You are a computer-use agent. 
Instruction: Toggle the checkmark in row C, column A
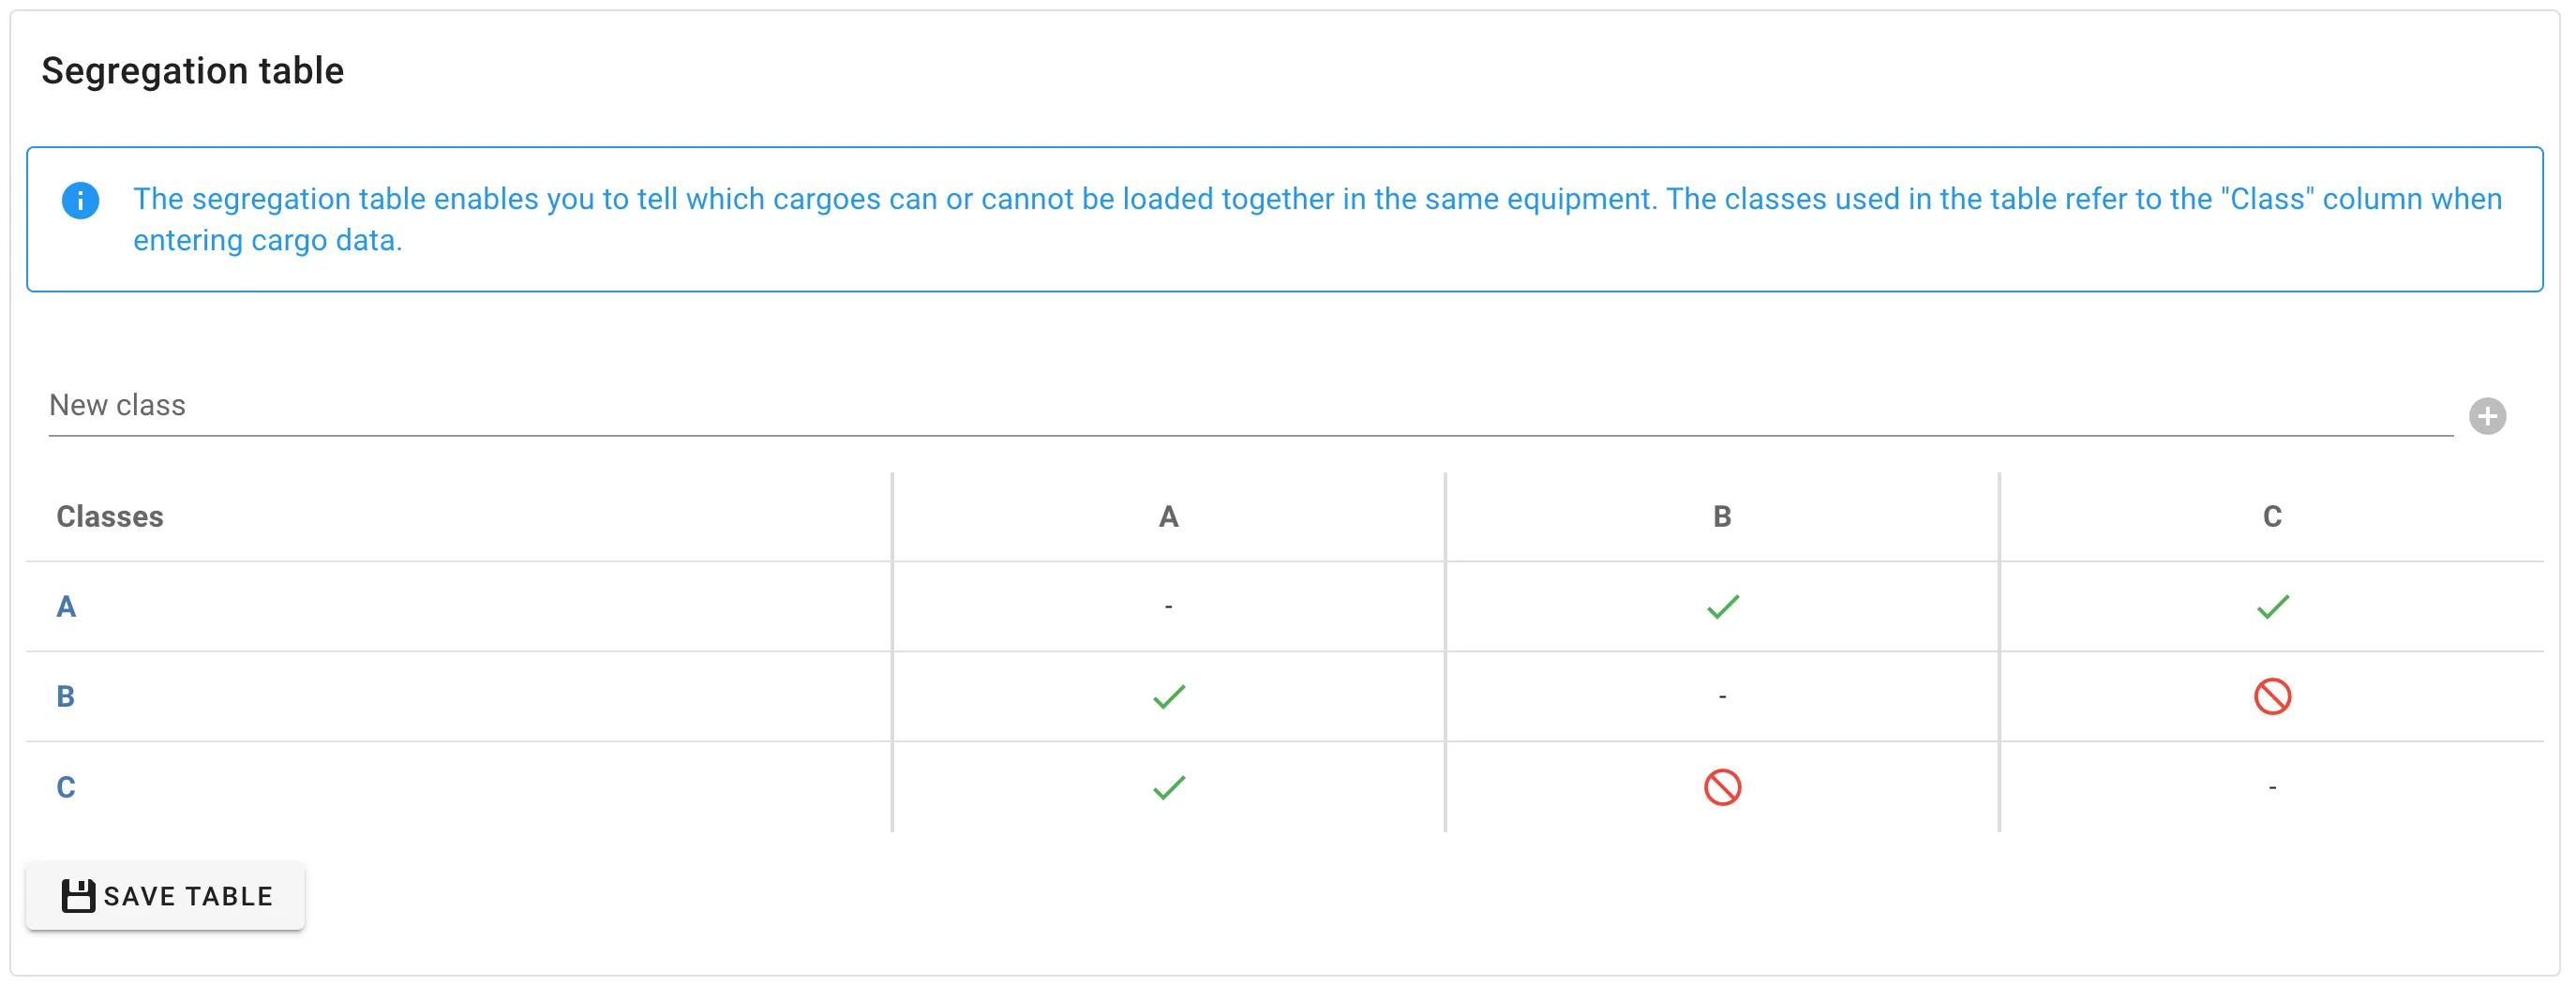click(x=1168, y=787)
